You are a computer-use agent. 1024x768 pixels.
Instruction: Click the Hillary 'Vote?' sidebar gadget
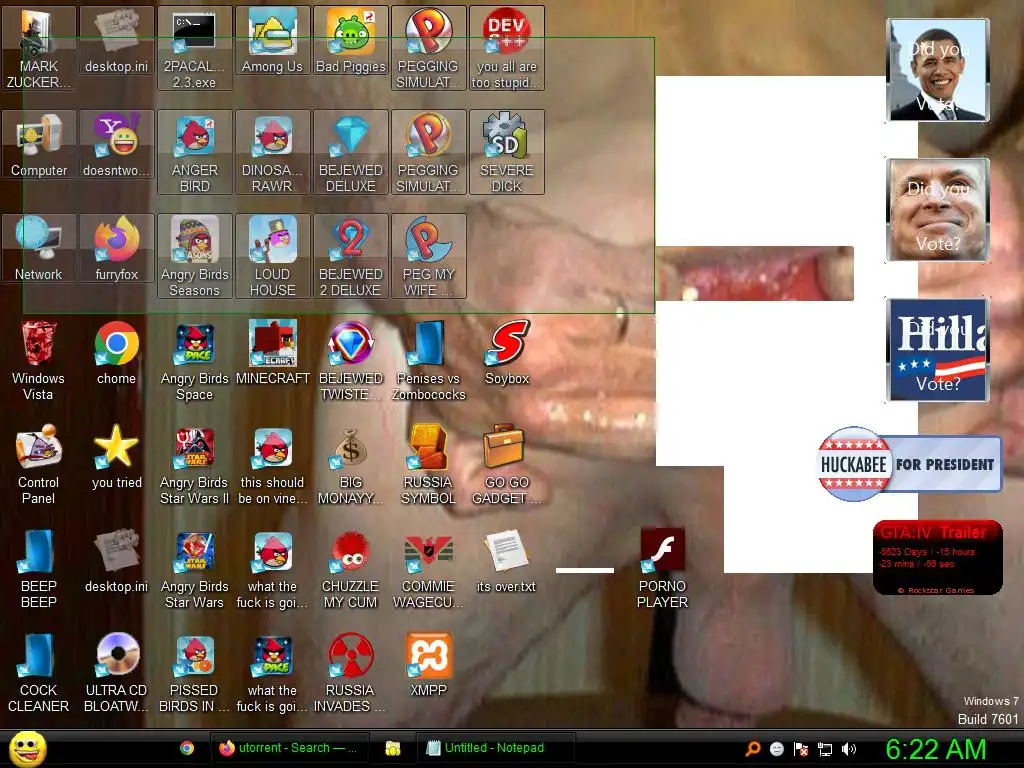(x=938, y=349)
